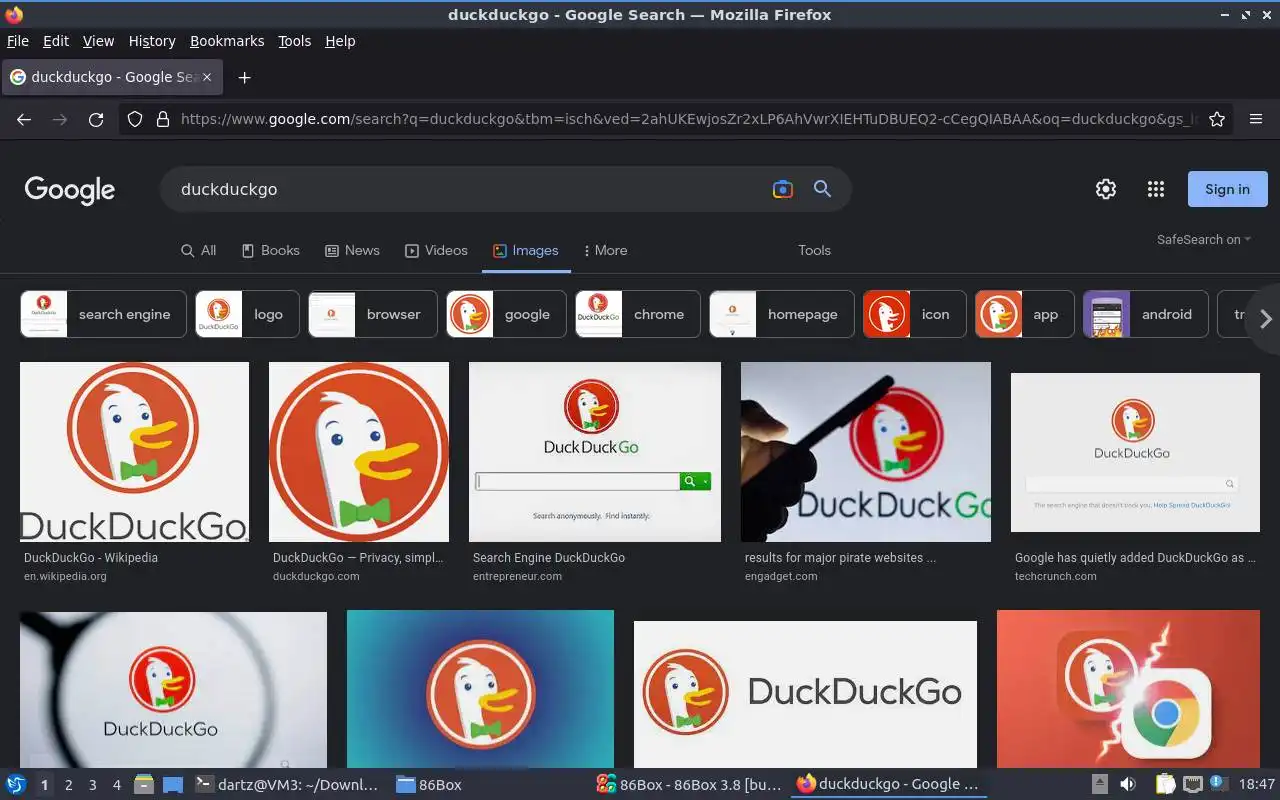Expand the SafeSearch on dropdown
Image resolution: width=1280 pixels, height=800 pixels.
(x=1204, y=239)
